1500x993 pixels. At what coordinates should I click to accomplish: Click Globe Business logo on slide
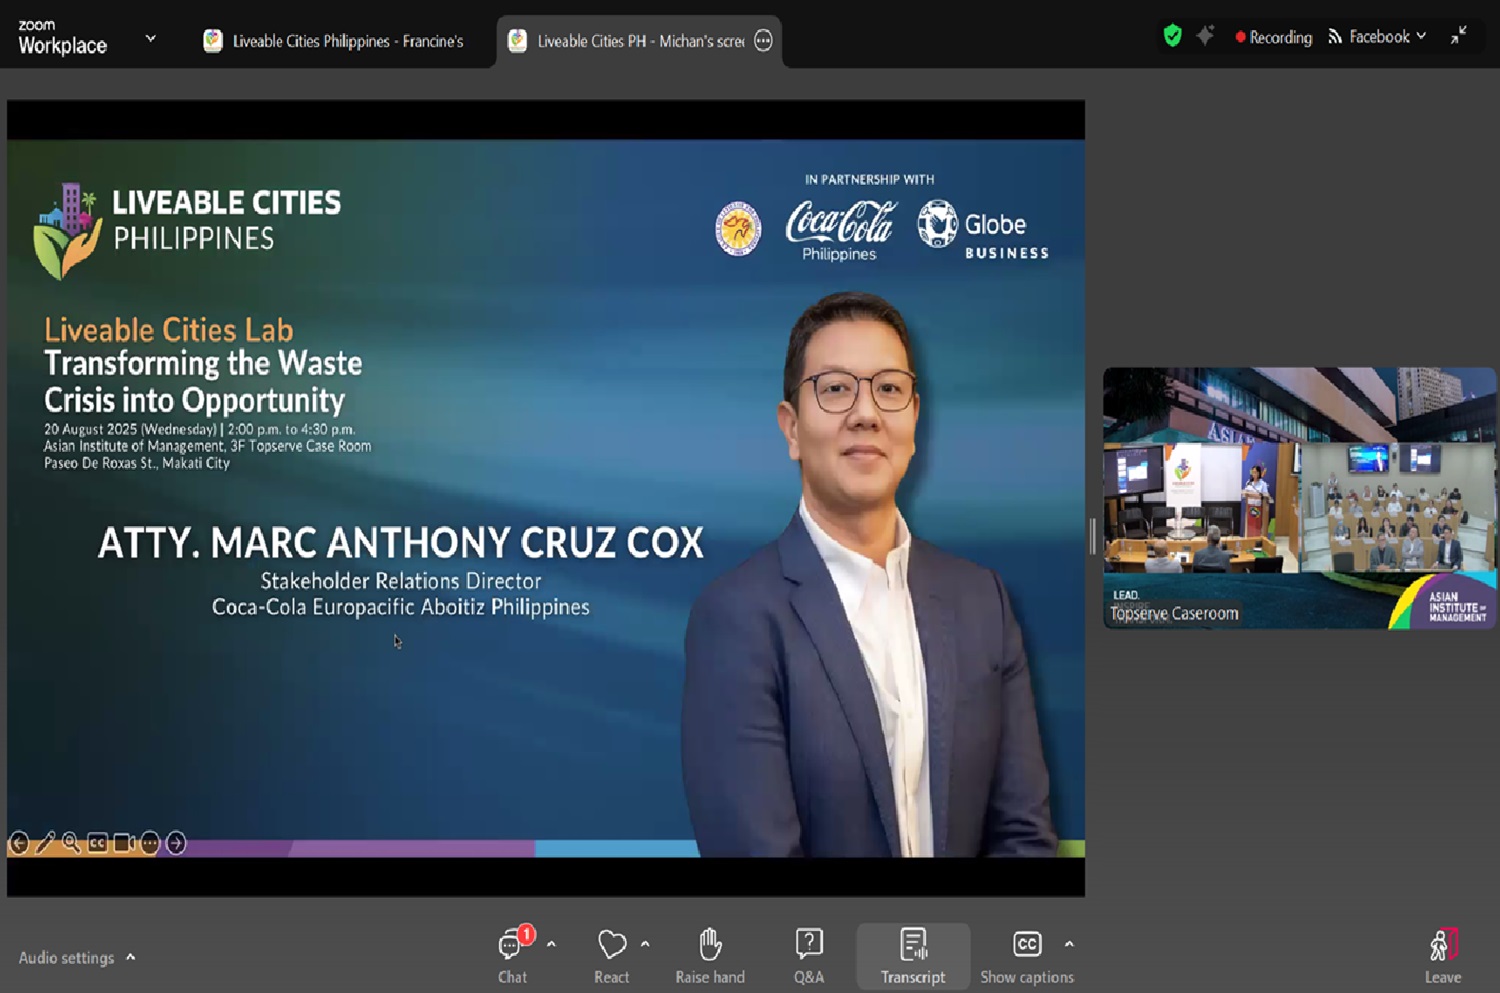pos(983,230)
